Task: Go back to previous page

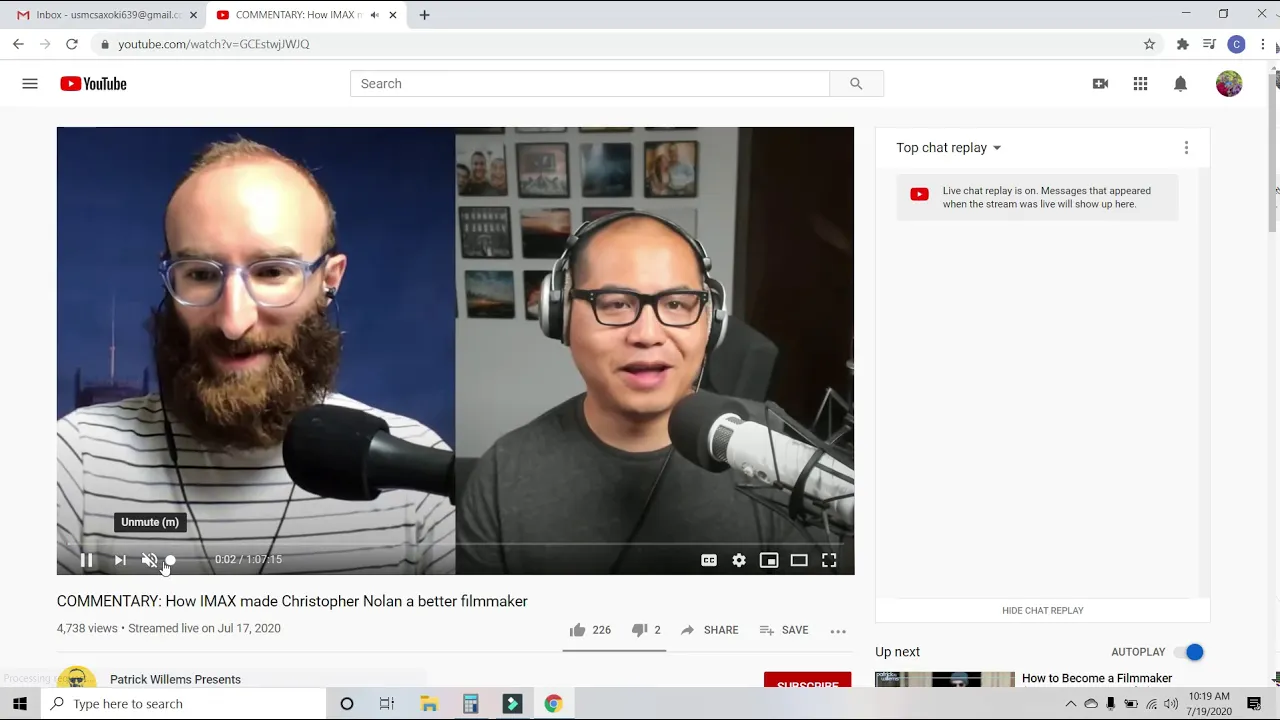Action: pos(18,44)
